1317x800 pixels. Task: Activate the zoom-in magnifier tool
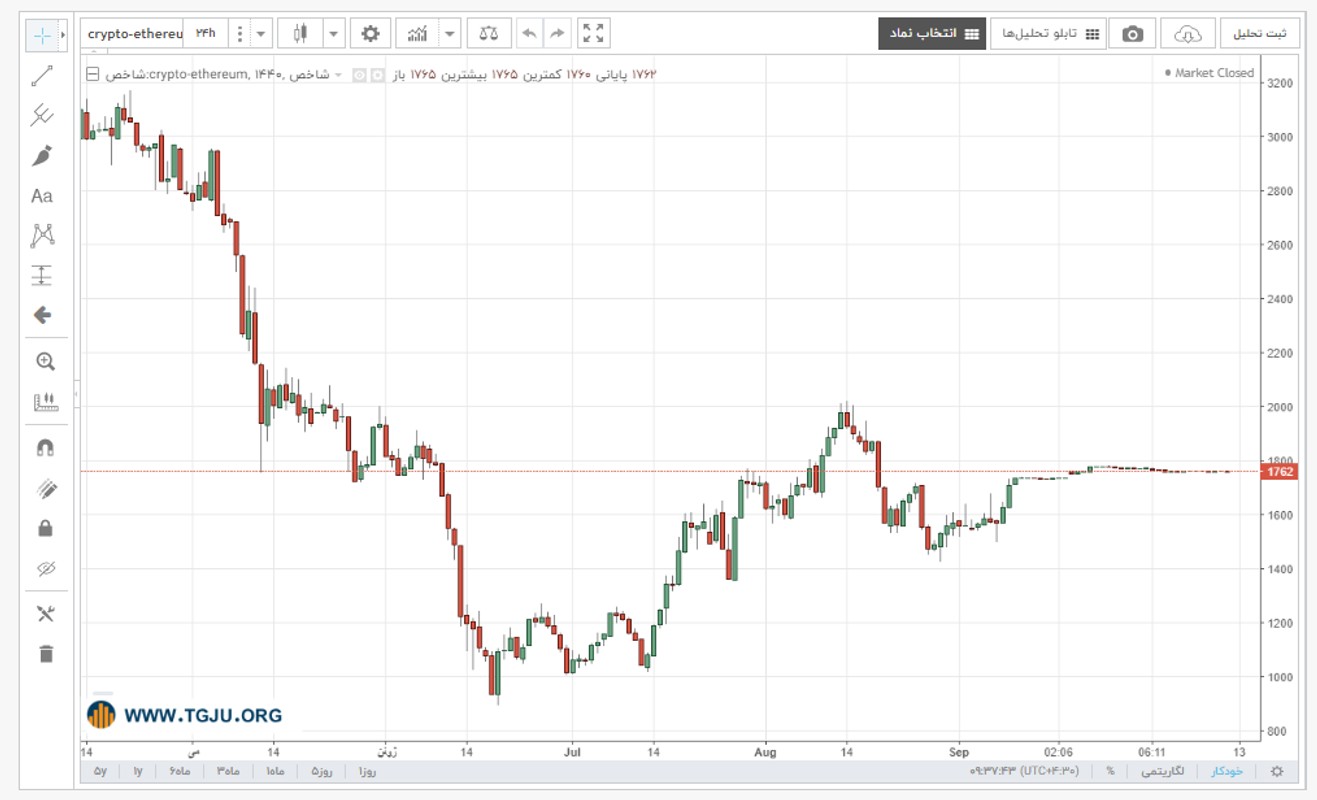pos(45,362)
